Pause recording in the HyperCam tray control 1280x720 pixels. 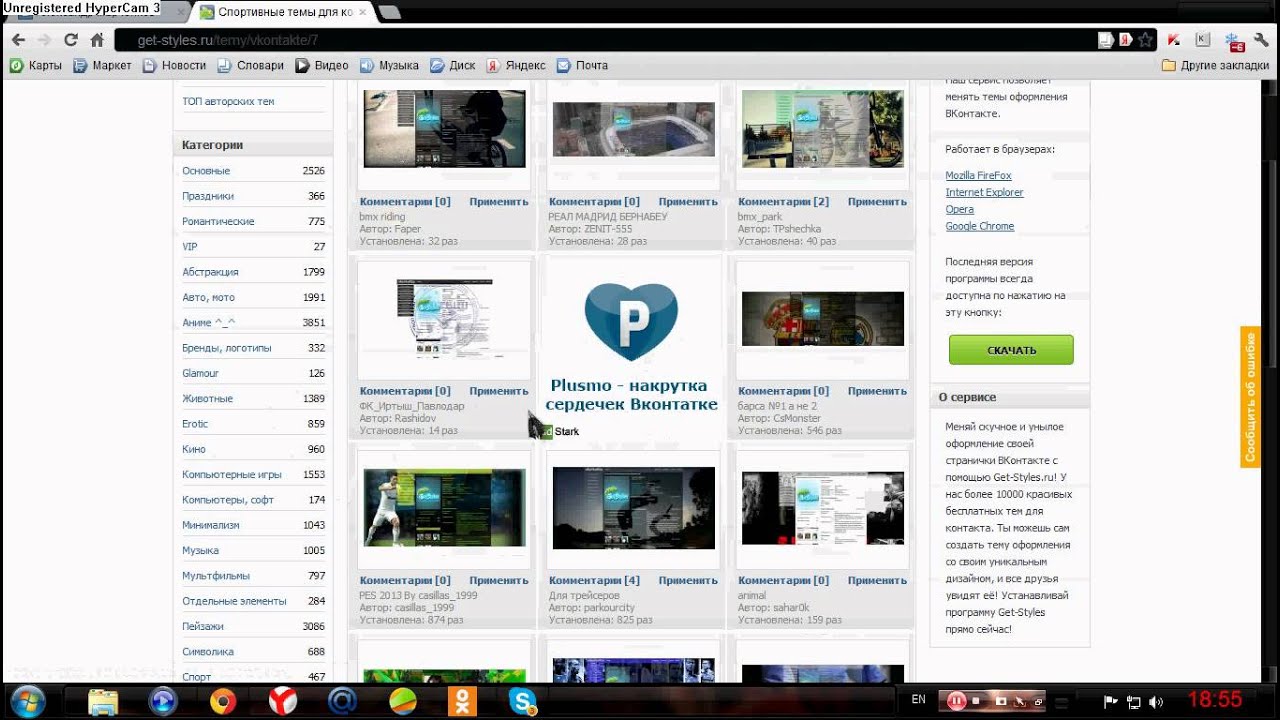pyautogui.click(x=957, y=701)
